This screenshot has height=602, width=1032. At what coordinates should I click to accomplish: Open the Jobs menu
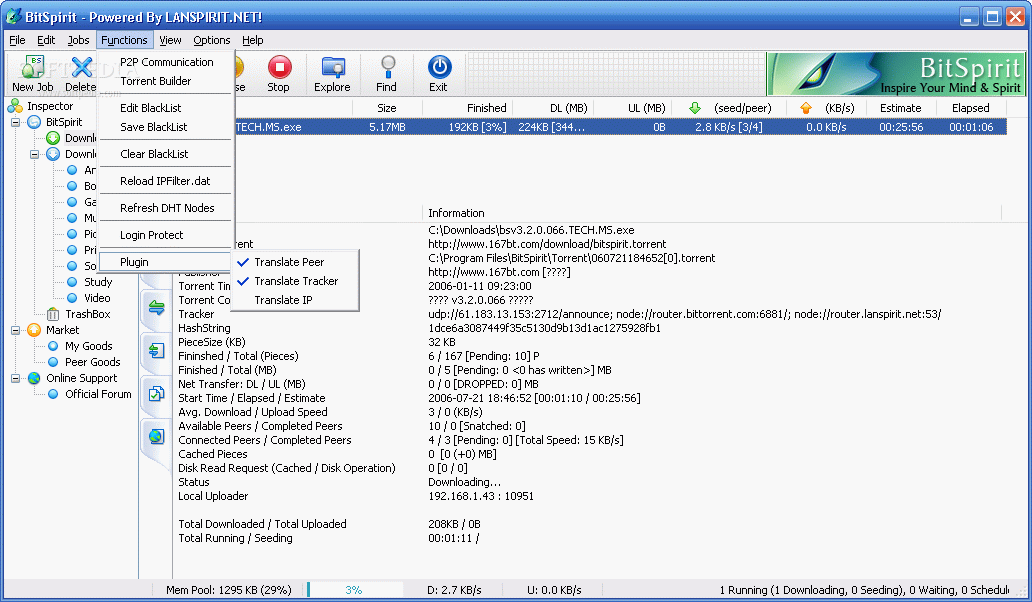[78, 40]
